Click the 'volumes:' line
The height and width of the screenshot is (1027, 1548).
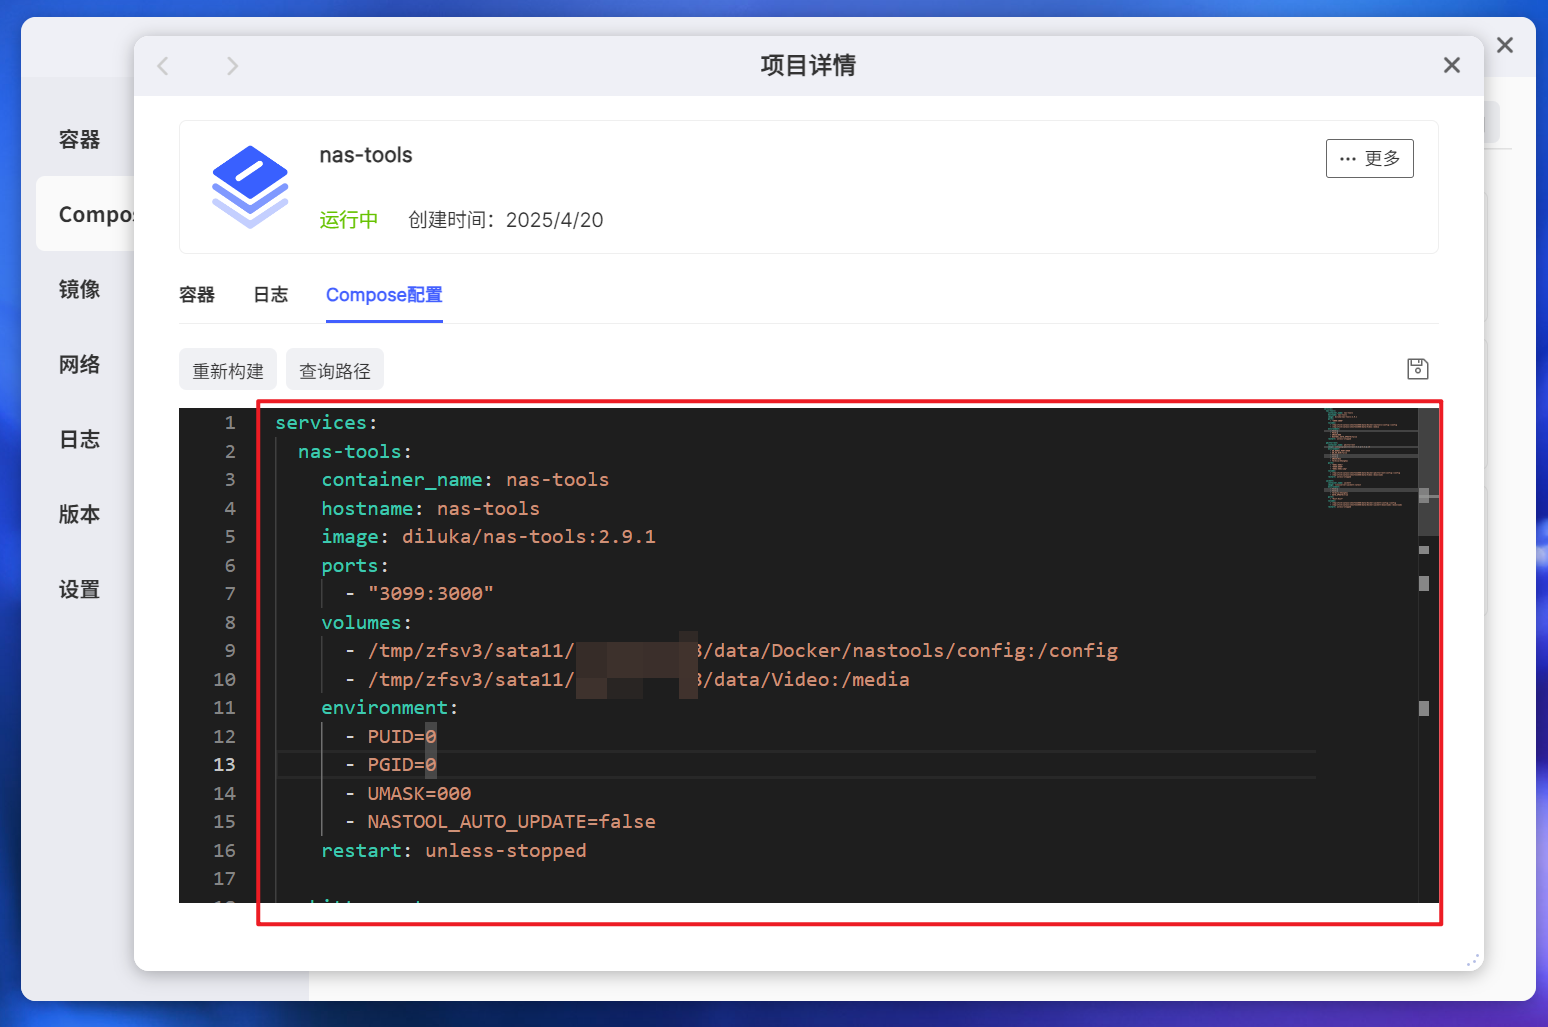[366, 622]
